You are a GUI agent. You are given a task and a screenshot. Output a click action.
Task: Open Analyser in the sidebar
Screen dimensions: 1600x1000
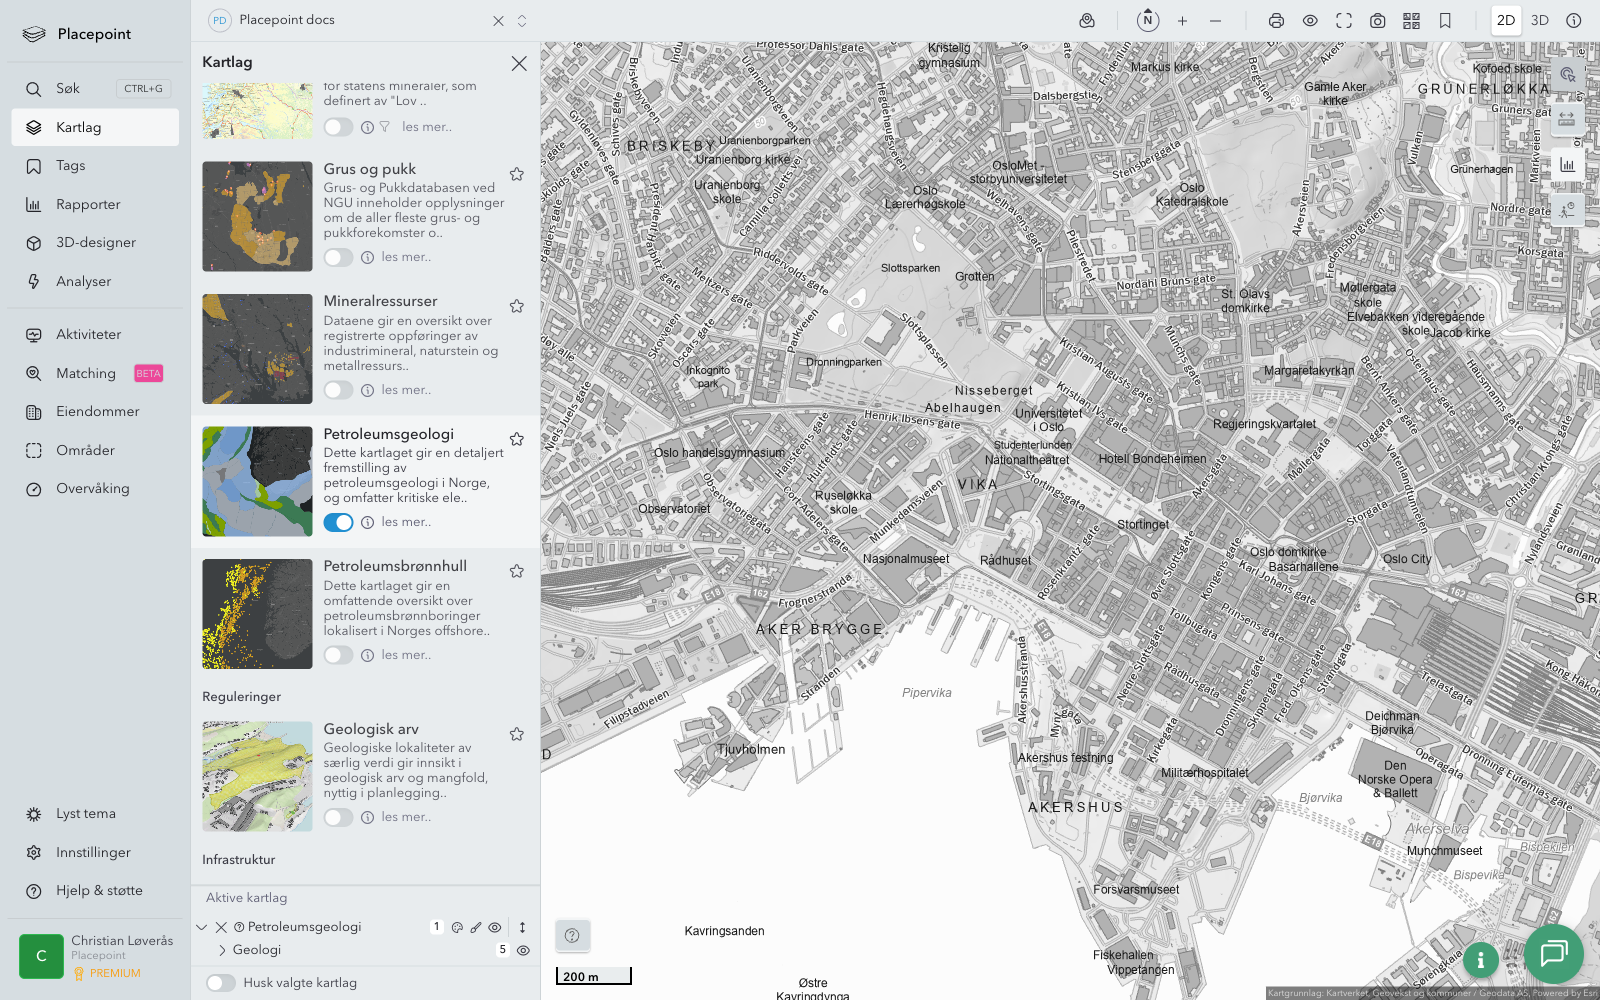tap(84, 281)
